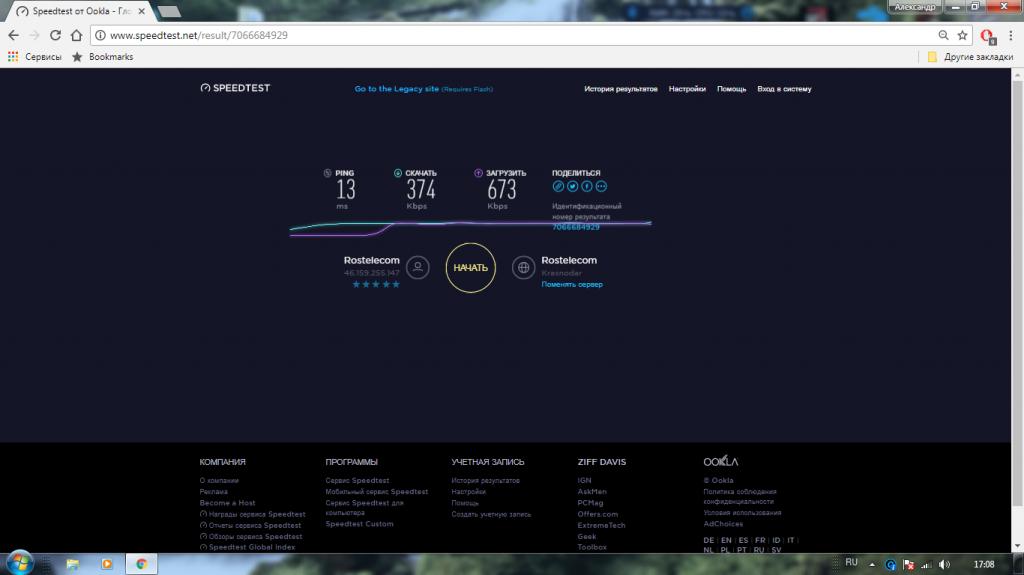1024x575 pixels.
Task: Click the ЗАГРУЗИТЬ upload arrow icon
Action: [x=478, y=173]
